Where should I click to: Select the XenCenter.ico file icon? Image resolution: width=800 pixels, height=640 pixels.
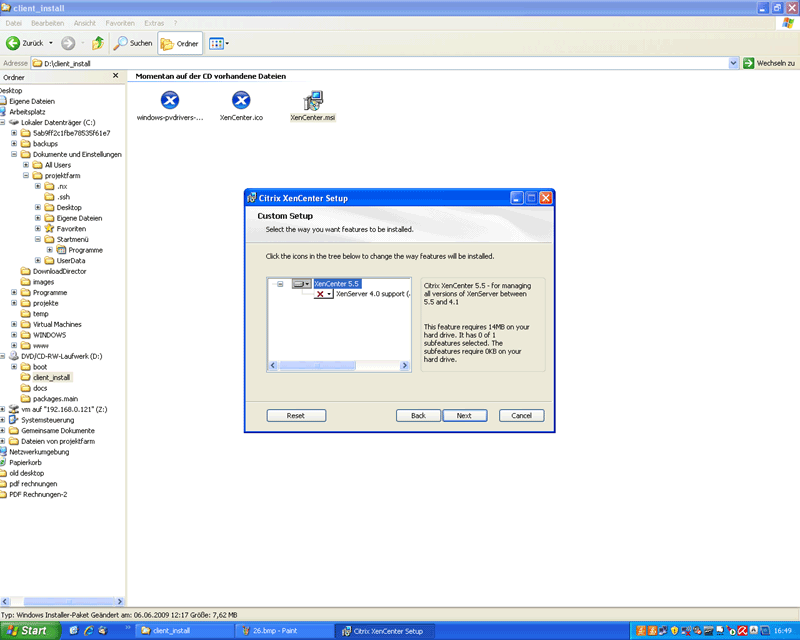point(241,100)
